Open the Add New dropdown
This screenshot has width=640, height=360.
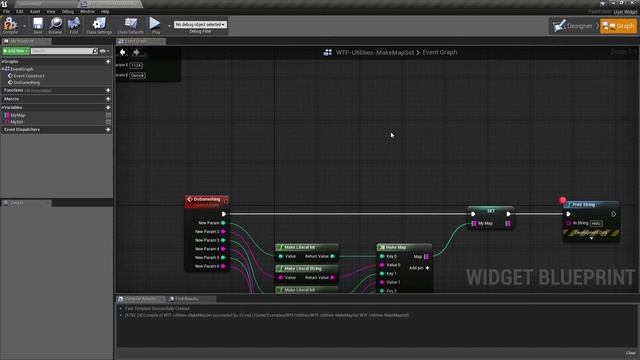pyautogui.click(x=16, y=51)
